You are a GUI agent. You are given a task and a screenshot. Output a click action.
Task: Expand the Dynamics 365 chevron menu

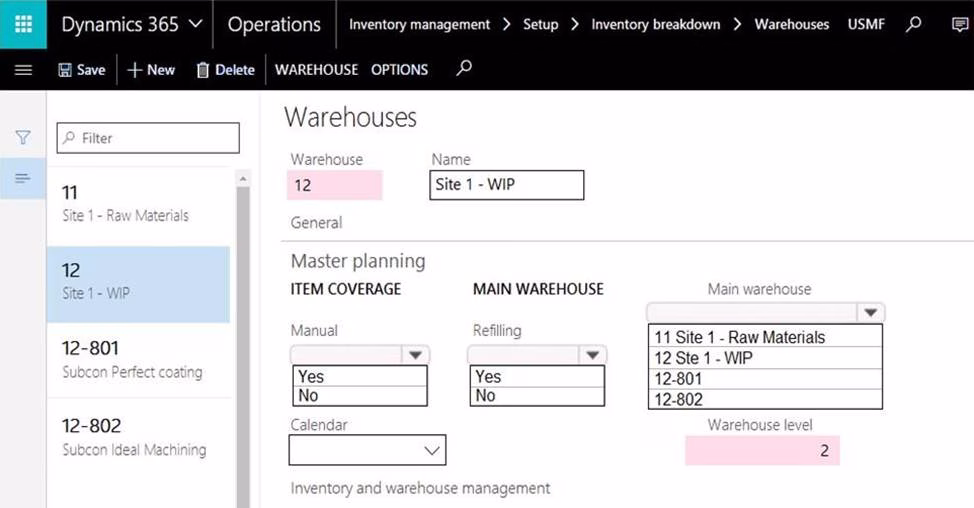195,24
